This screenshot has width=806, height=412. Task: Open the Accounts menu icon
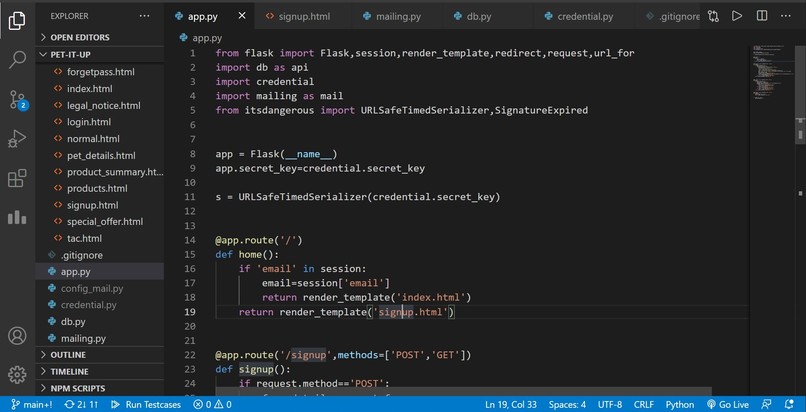point(17,335)
